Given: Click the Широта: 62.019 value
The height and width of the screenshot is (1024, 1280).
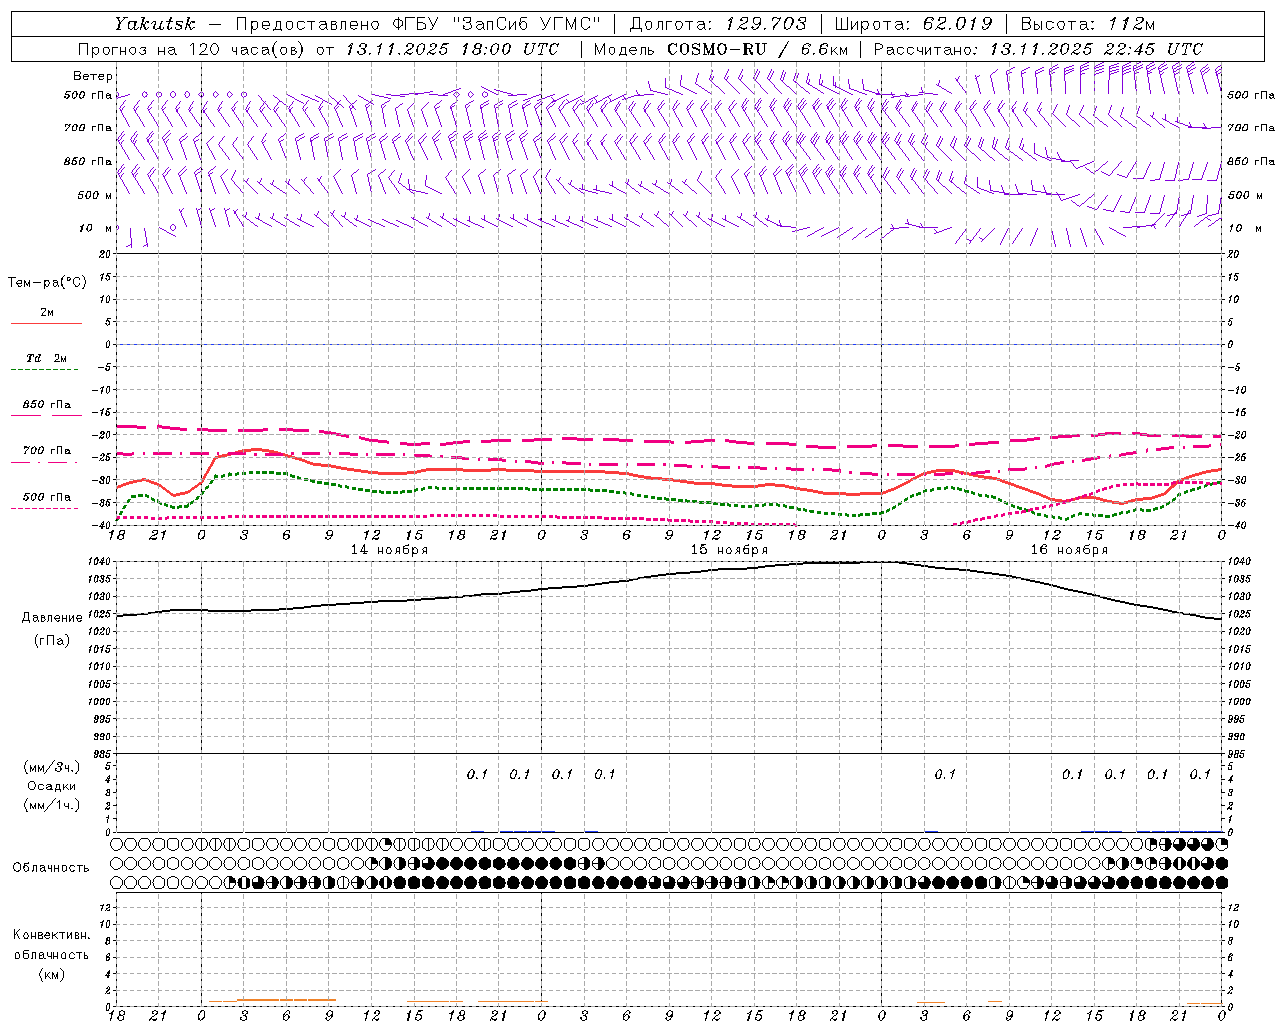Looking at the screenshot, I should (x=913, y=23).
